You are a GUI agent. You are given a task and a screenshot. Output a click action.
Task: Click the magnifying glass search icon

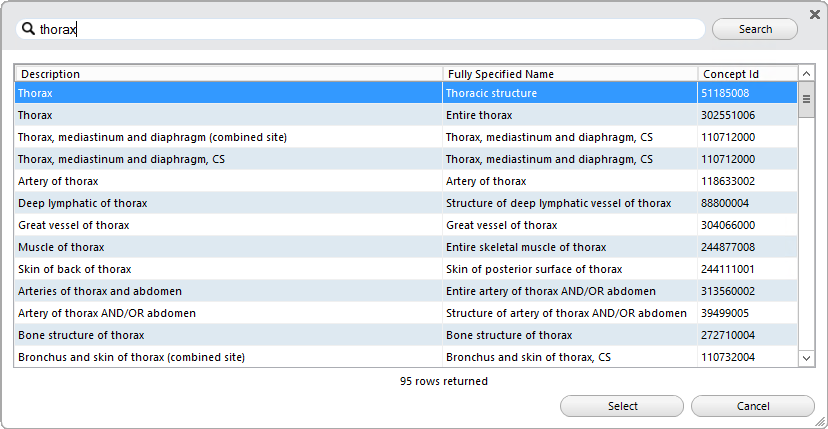(29, 29)
